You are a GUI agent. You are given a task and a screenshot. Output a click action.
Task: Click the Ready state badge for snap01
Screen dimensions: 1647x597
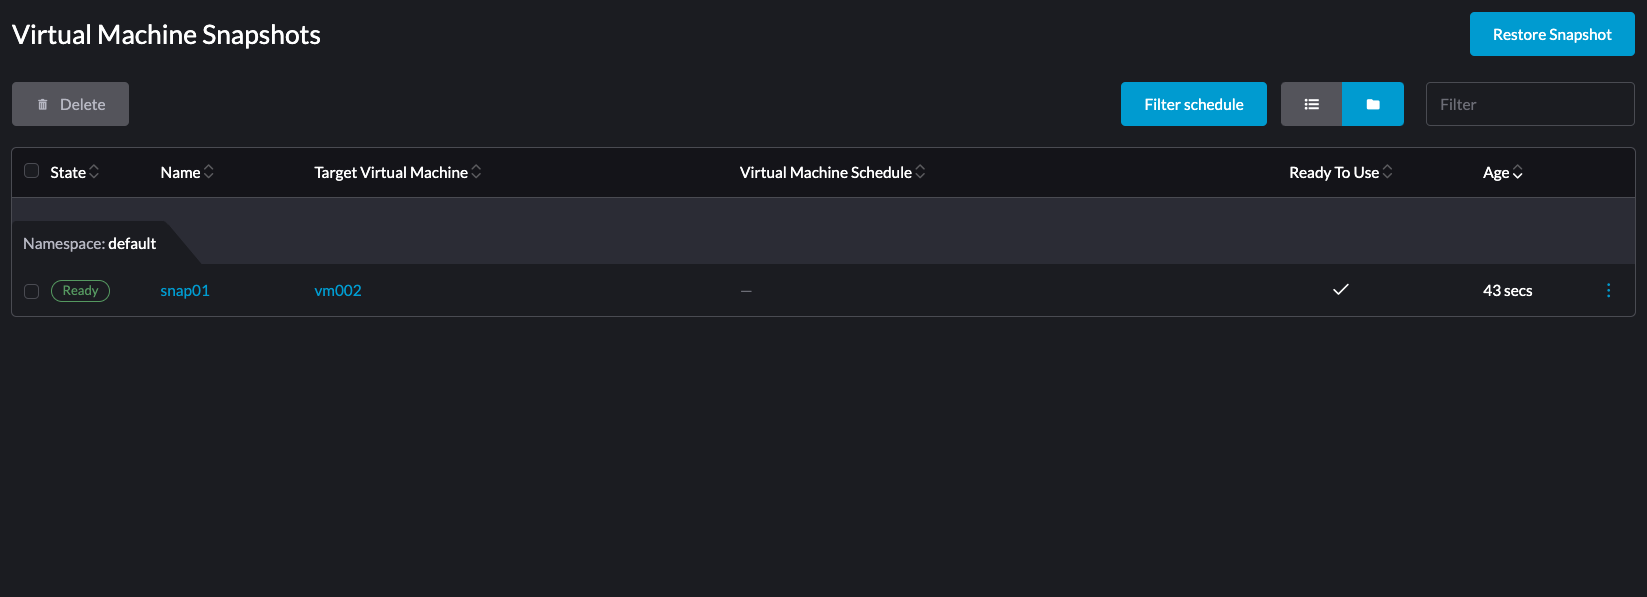tap(80, 290)
